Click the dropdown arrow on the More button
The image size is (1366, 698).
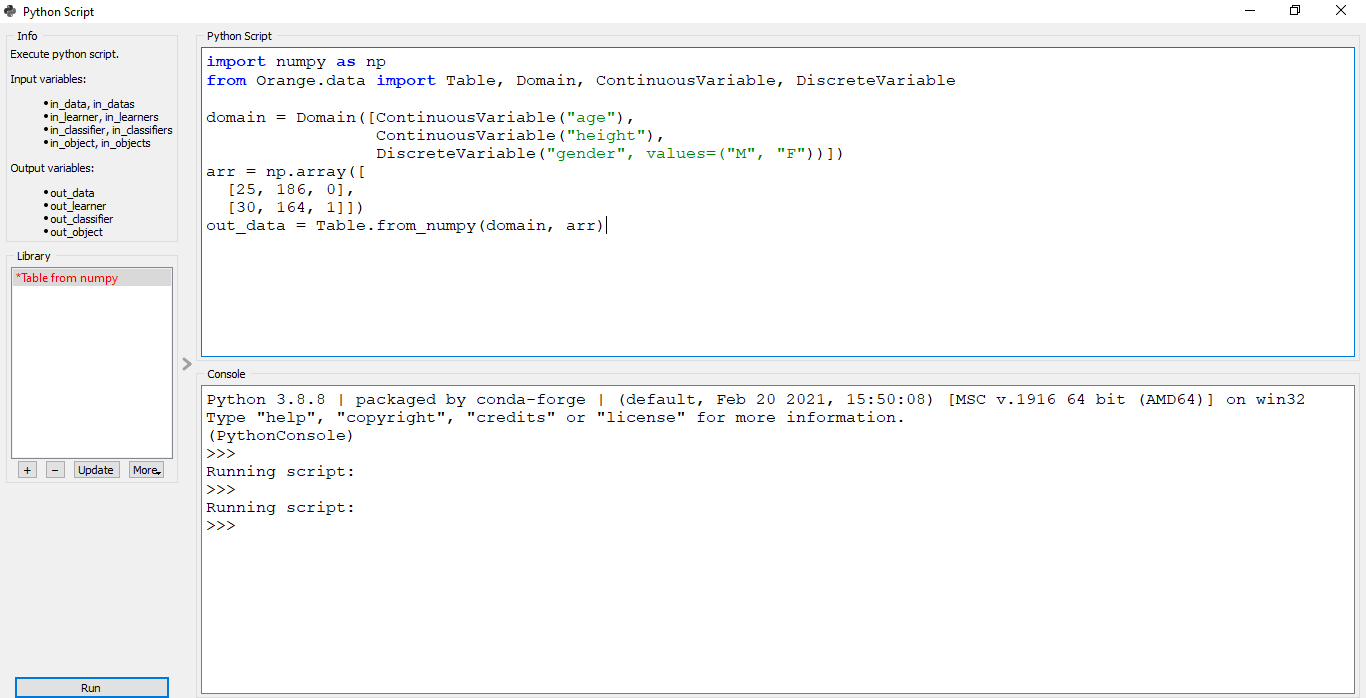(x=159, y=472)
